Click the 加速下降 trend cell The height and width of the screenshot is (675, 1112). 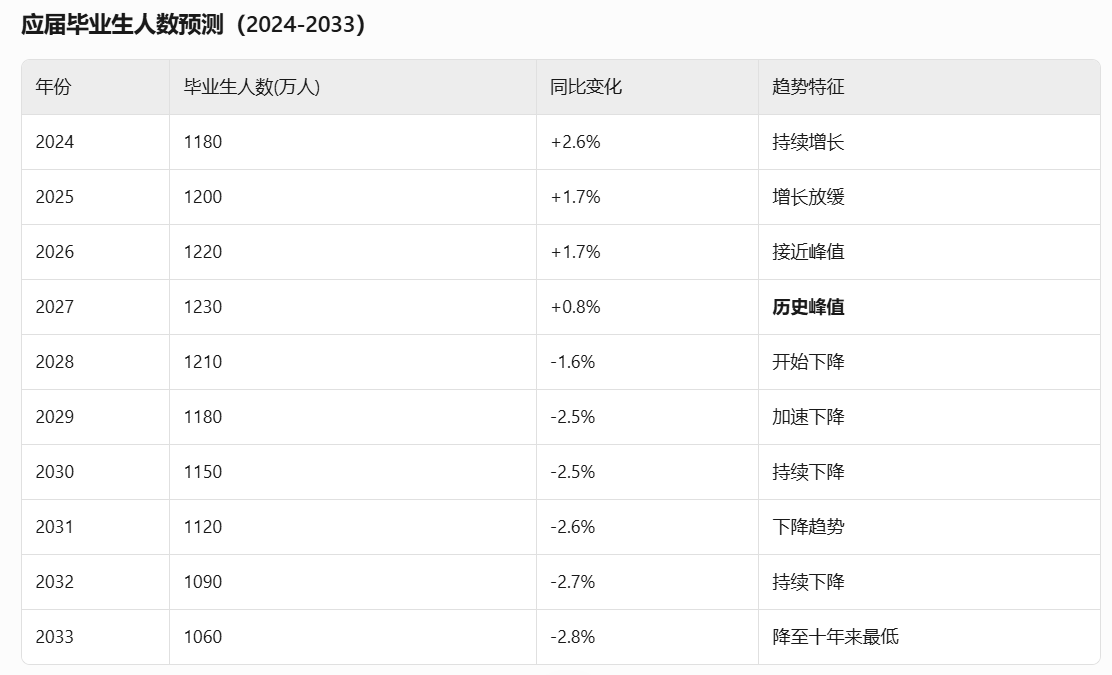point(808,417)
